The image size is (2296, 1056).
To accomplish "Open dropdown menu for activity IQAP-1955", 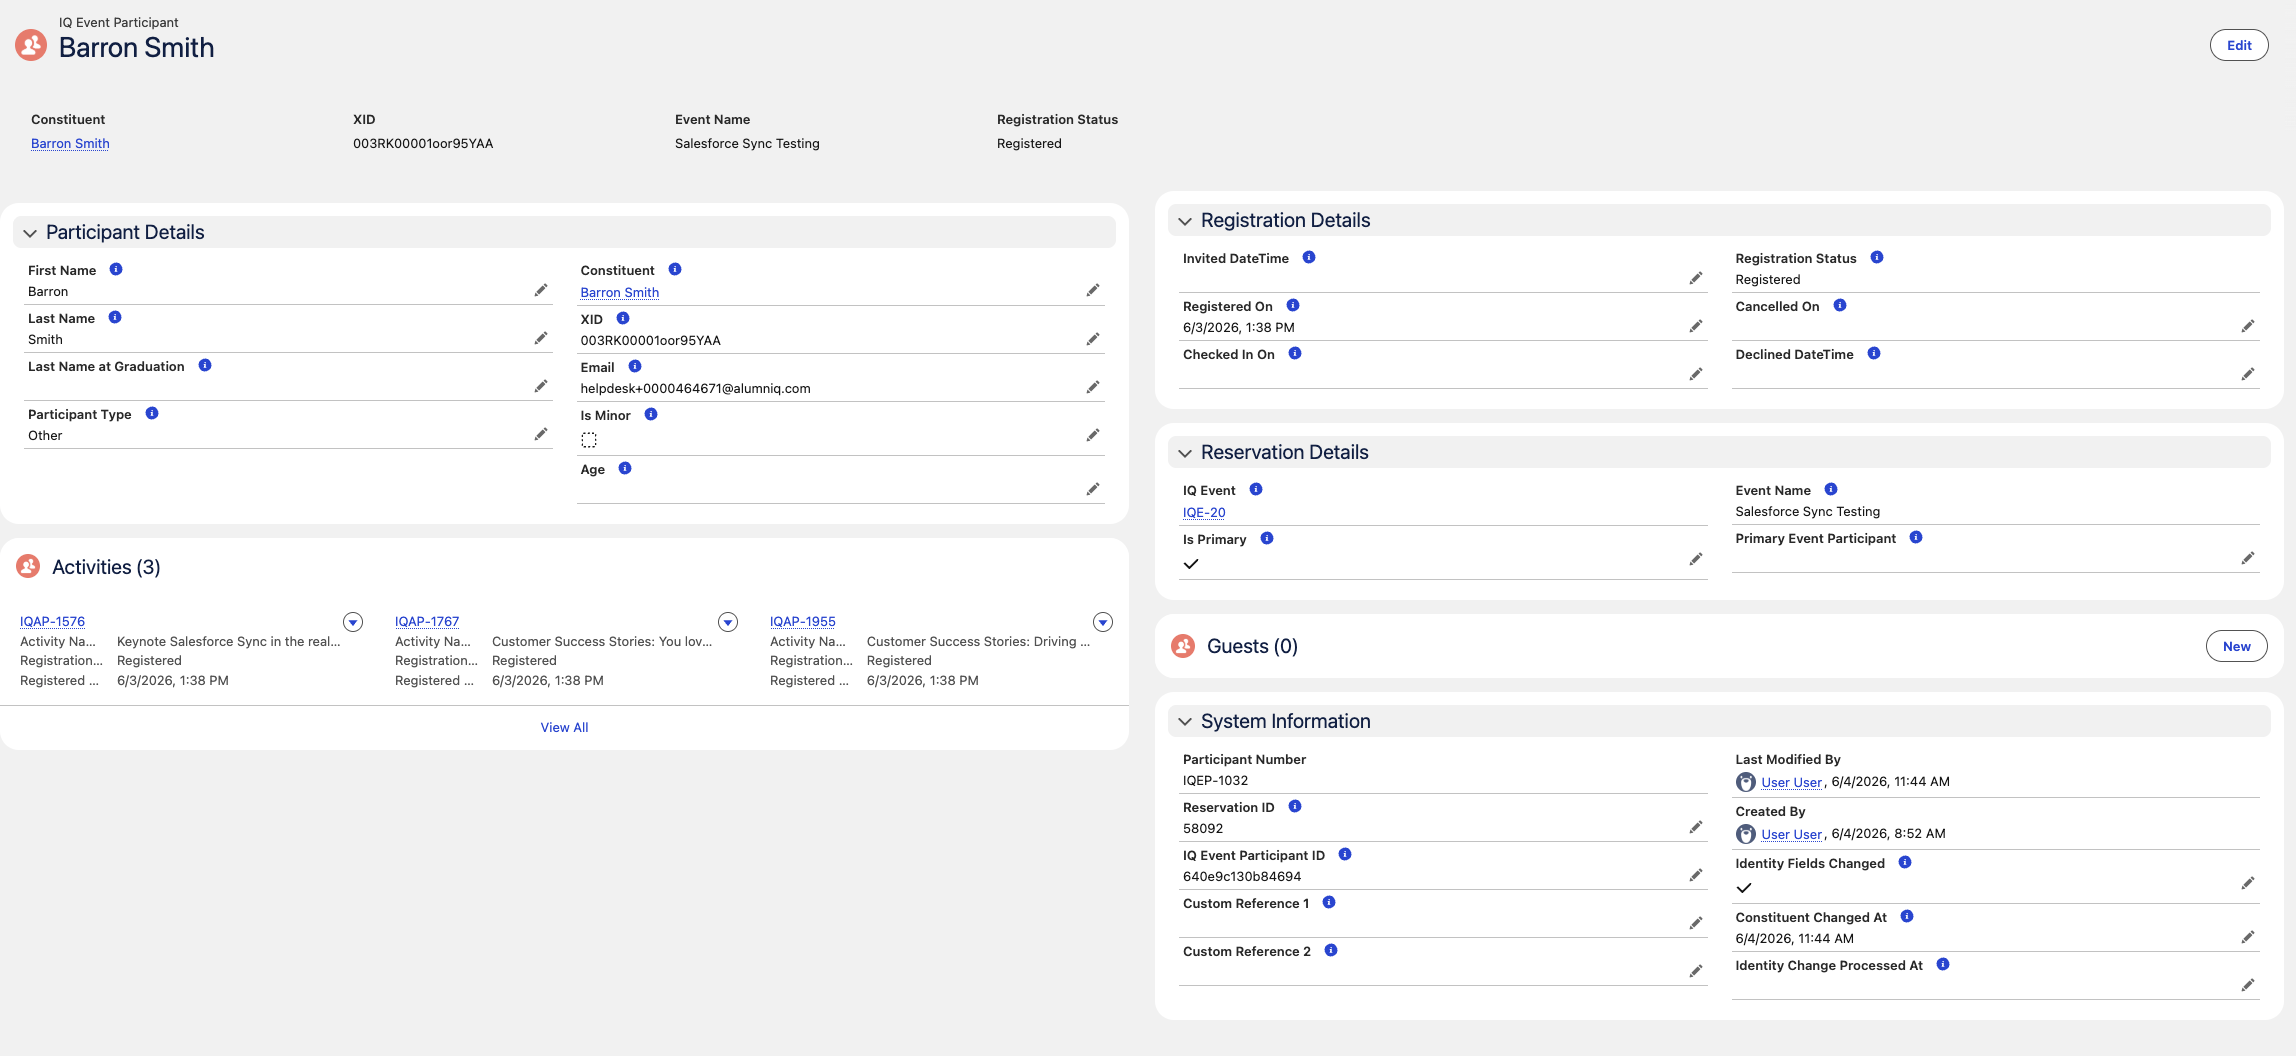I will pyautogui.click(x=1103, y=622).
